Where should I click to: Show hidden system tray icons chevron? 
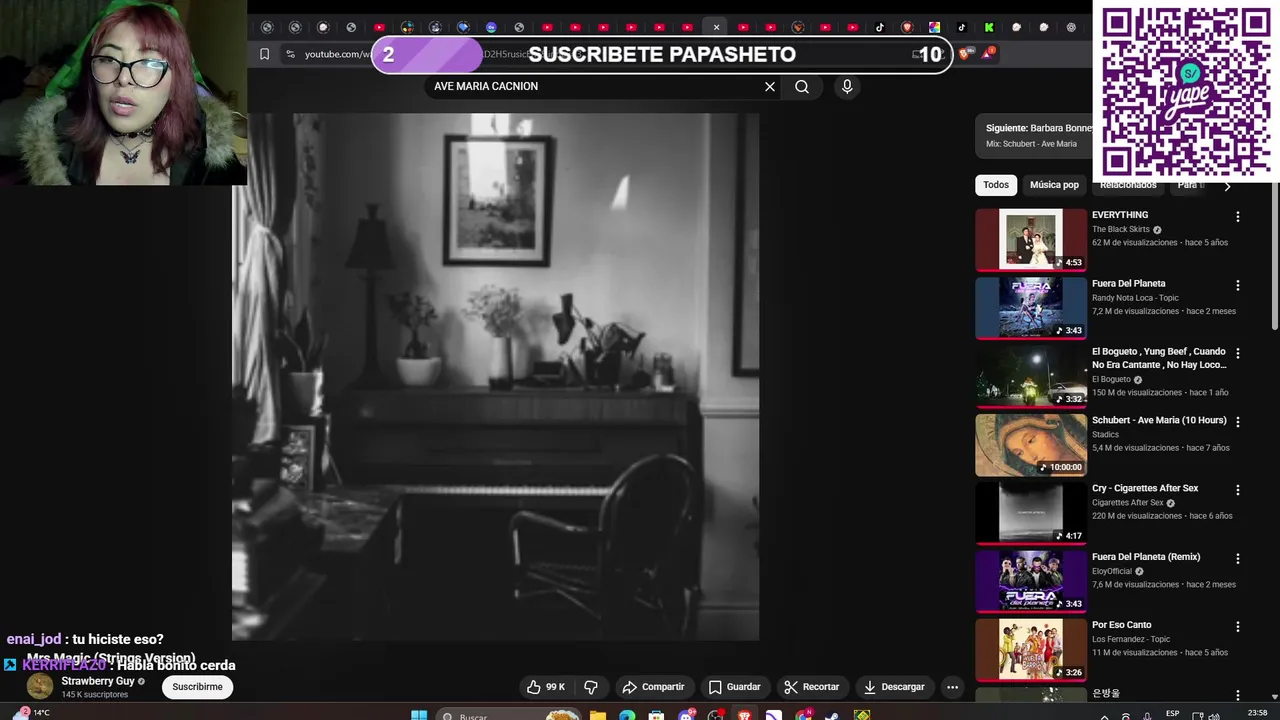point(1105,716)
